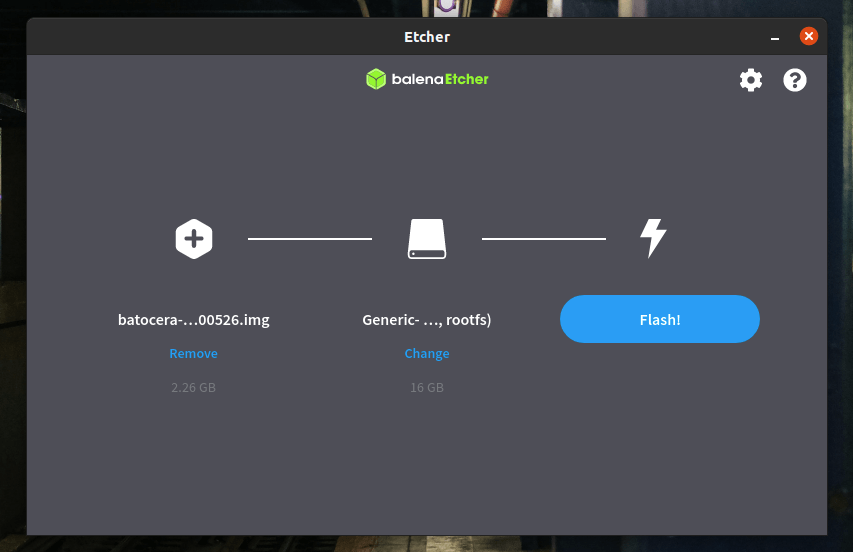Click the 2.26 GB image size text
Image resolution: width=853 pixels, height=552 pixels.
[193, 388]
